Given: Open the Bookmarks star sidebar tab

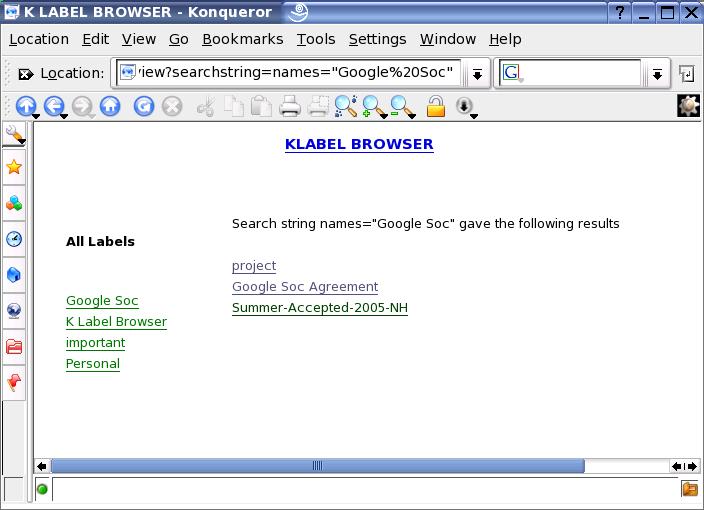Looking at the screenshot, I should click(14, 167).
